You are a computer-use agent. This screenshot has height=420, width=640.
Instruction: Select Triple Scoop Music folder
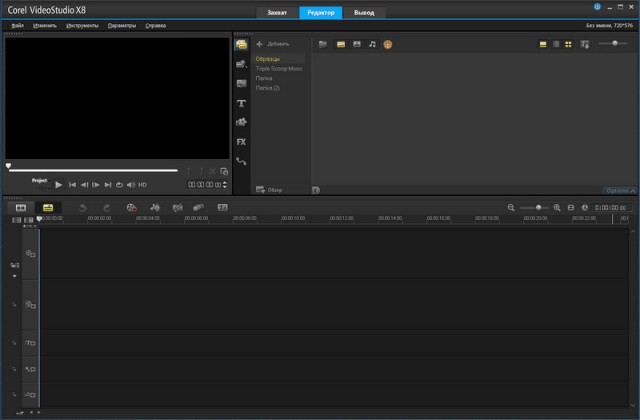coord(279,69)
